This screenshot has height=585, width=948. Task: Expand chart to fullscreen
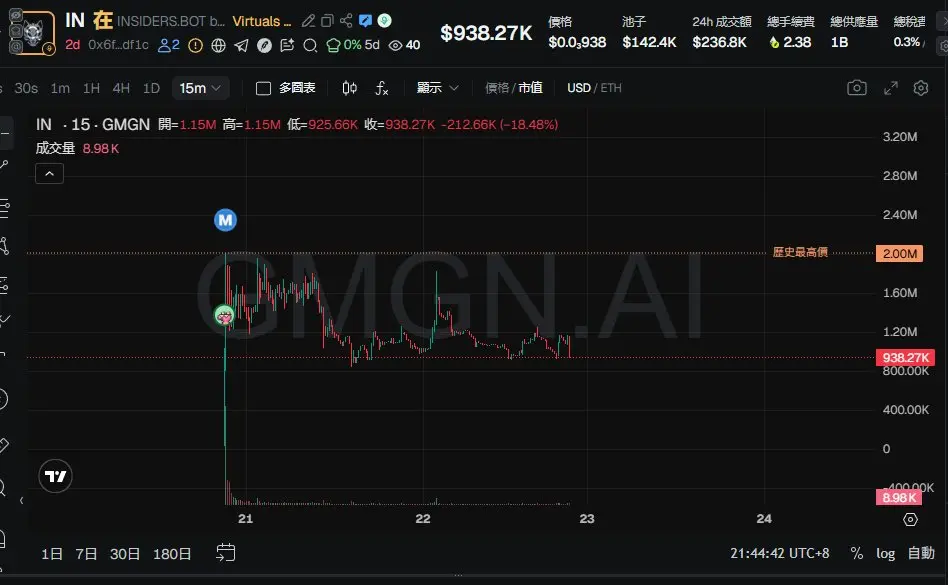(x=891, y=88)
